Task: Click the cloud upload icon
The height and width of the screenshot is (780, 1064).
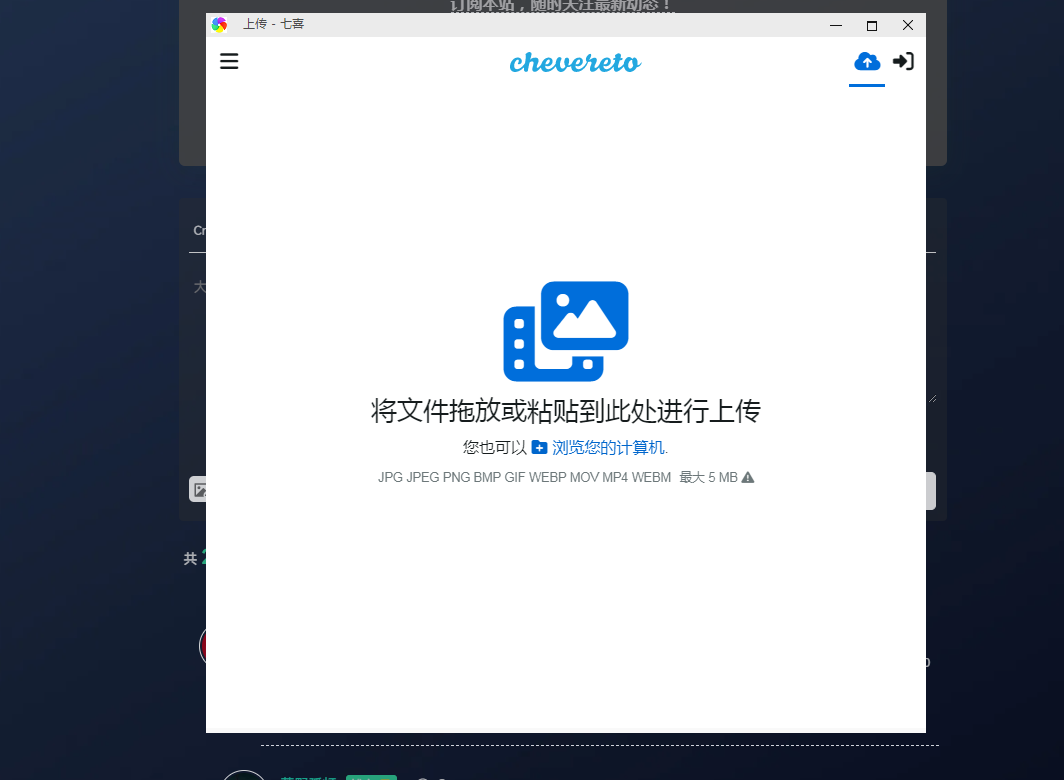Action: tap(867, 62)
